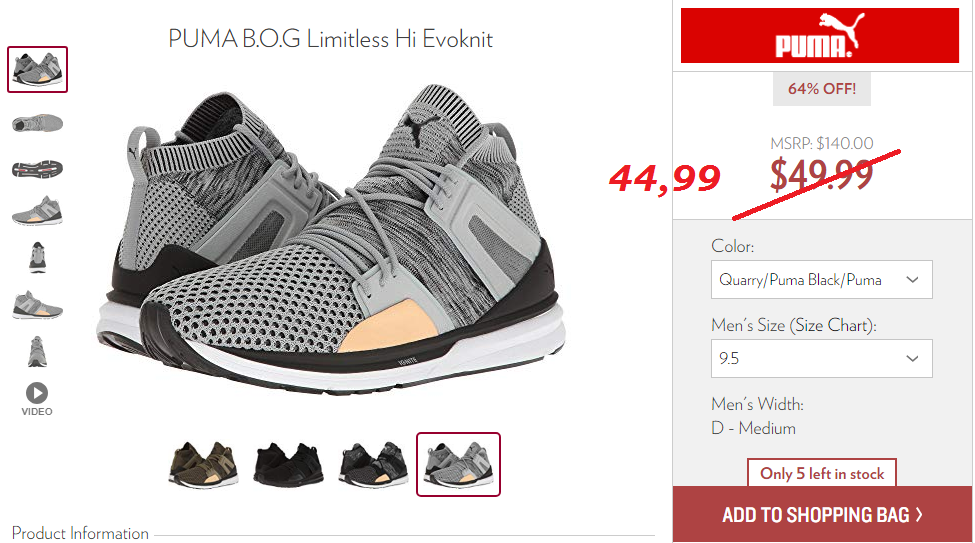Show the back heel view thumbnail
Screen dimensions: 975x543
37,351
